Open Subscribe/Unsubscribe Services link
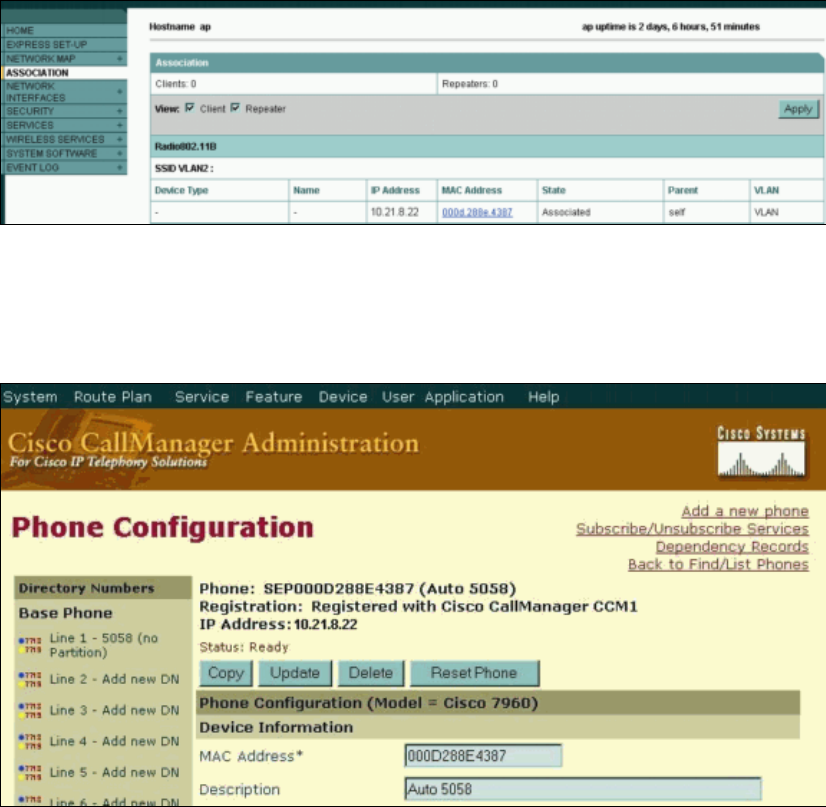Image resolution: width=826 pixels, height=807 pixels. [x=692, y=529]
